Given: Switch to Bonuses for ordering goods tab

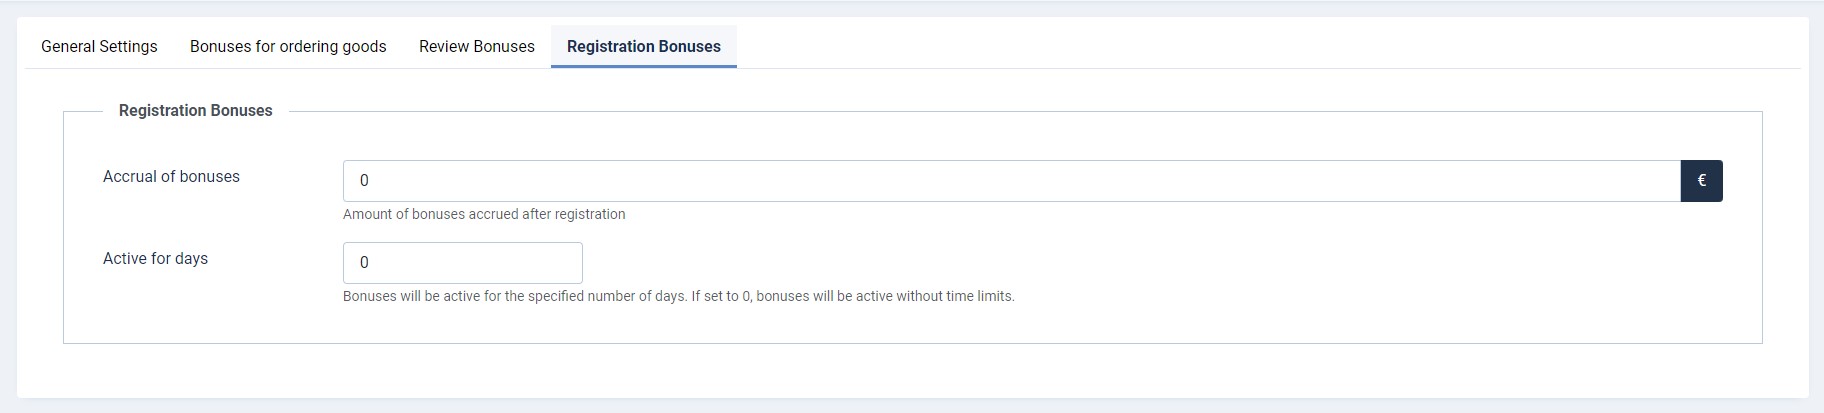Looking at the screenshot, I should pyautogui.click(x=288, y=46).
